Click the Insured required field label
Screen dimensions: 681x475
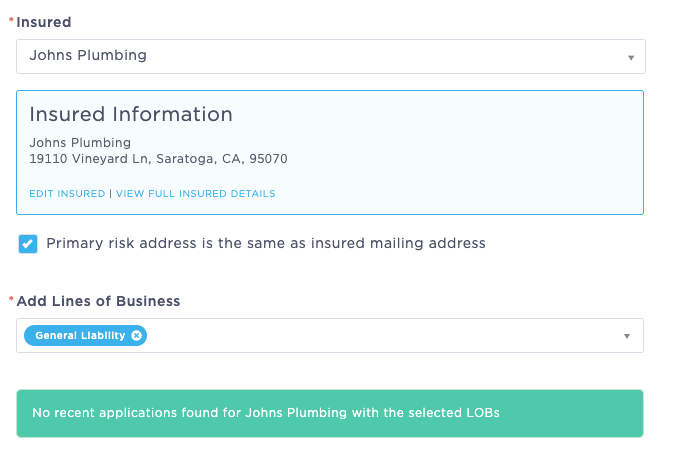pyautogui.click(x=43, y=22)
